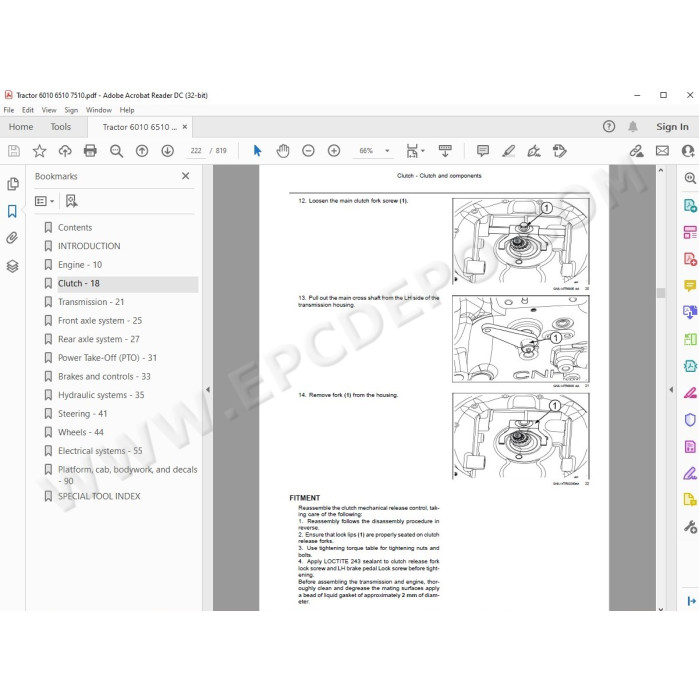Click the cloud upload share icon
This screenshot has height=700, width=700.
65,151
